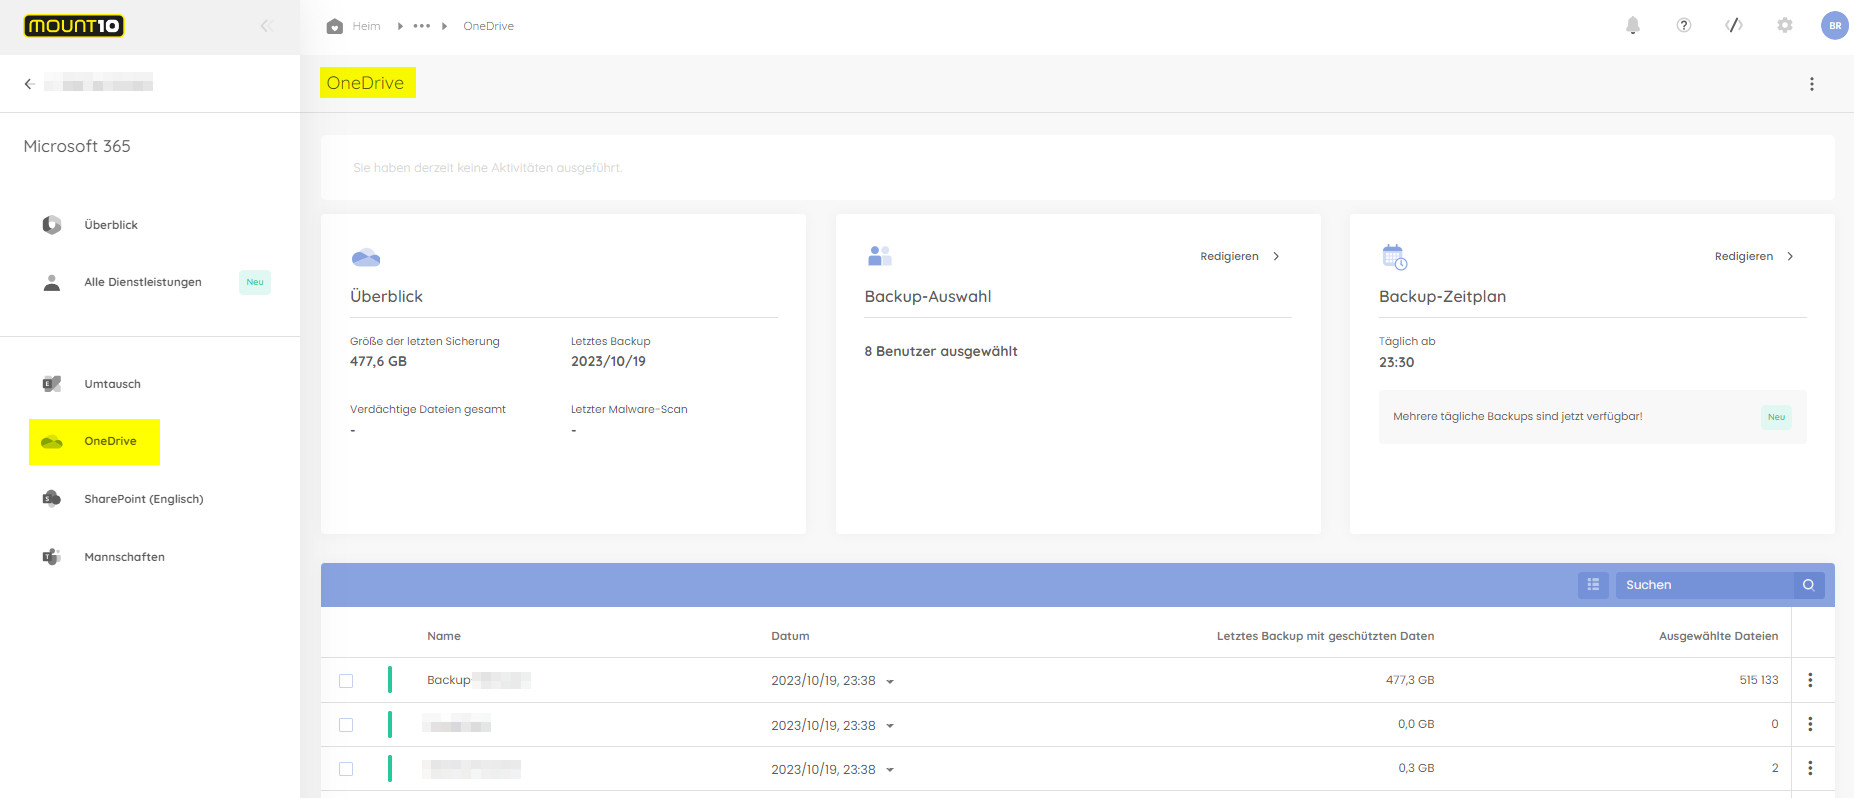The image size is (1854, 798).
Task: Click Redigieren on Backup-Zeitplan card
Action: (x=1753, y=257)
